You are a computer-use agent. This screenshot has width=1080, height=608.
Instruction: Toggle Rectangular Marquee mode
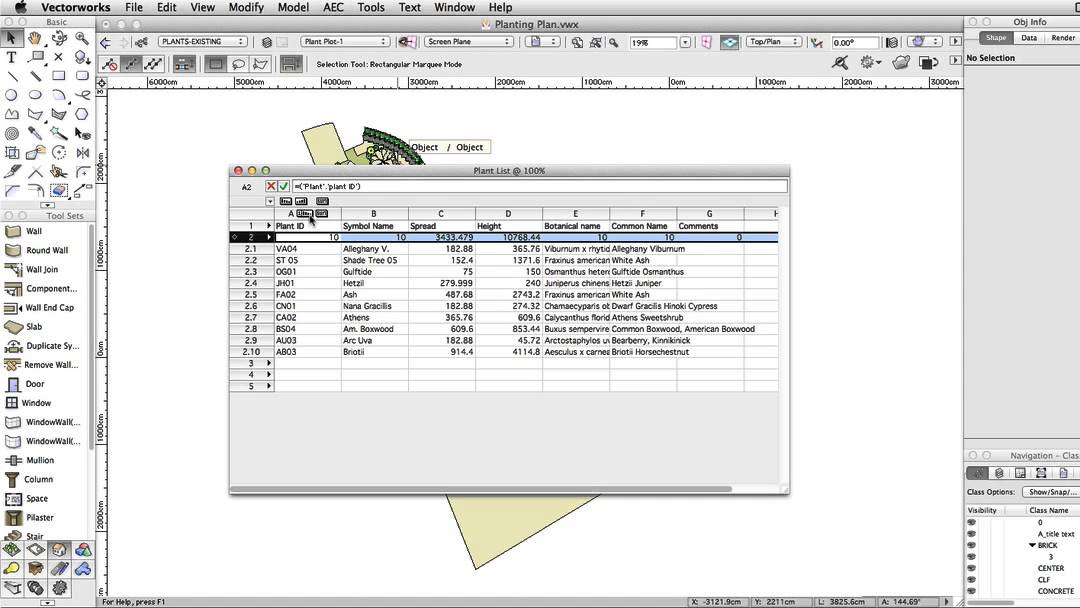click(216, 64)
